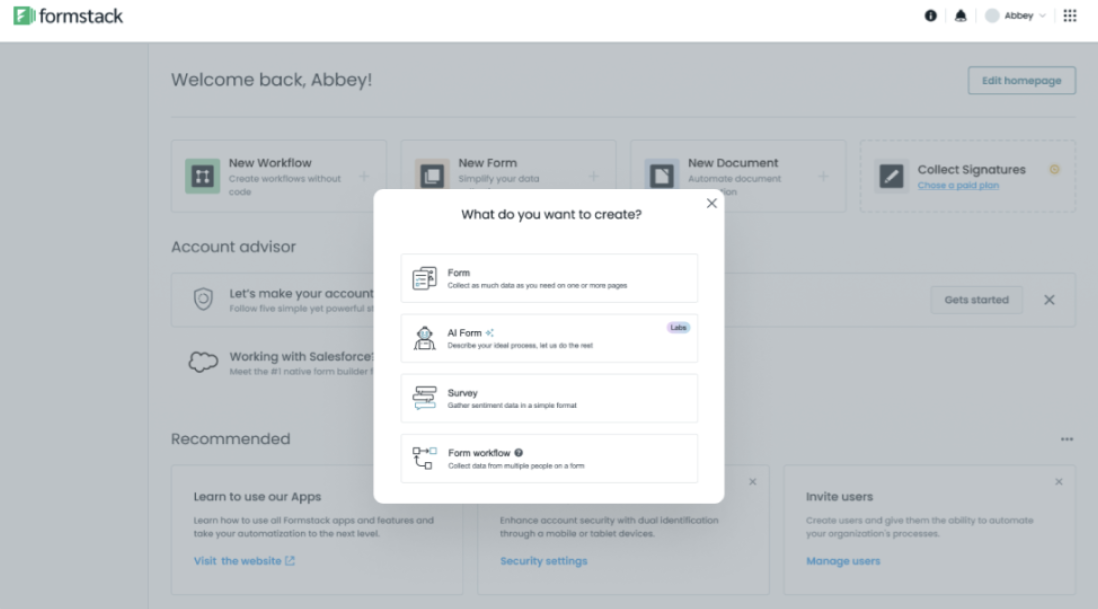Click the Gets started button
Viewport: 1098px width, 609px height.
point(976,299)
